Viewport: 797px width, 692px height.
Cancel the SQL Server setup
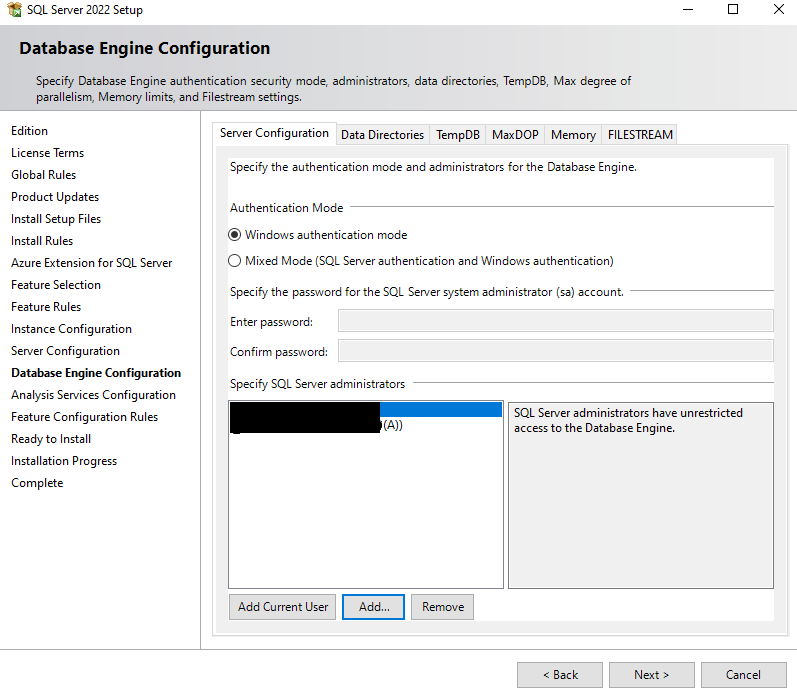coord(744,675)
